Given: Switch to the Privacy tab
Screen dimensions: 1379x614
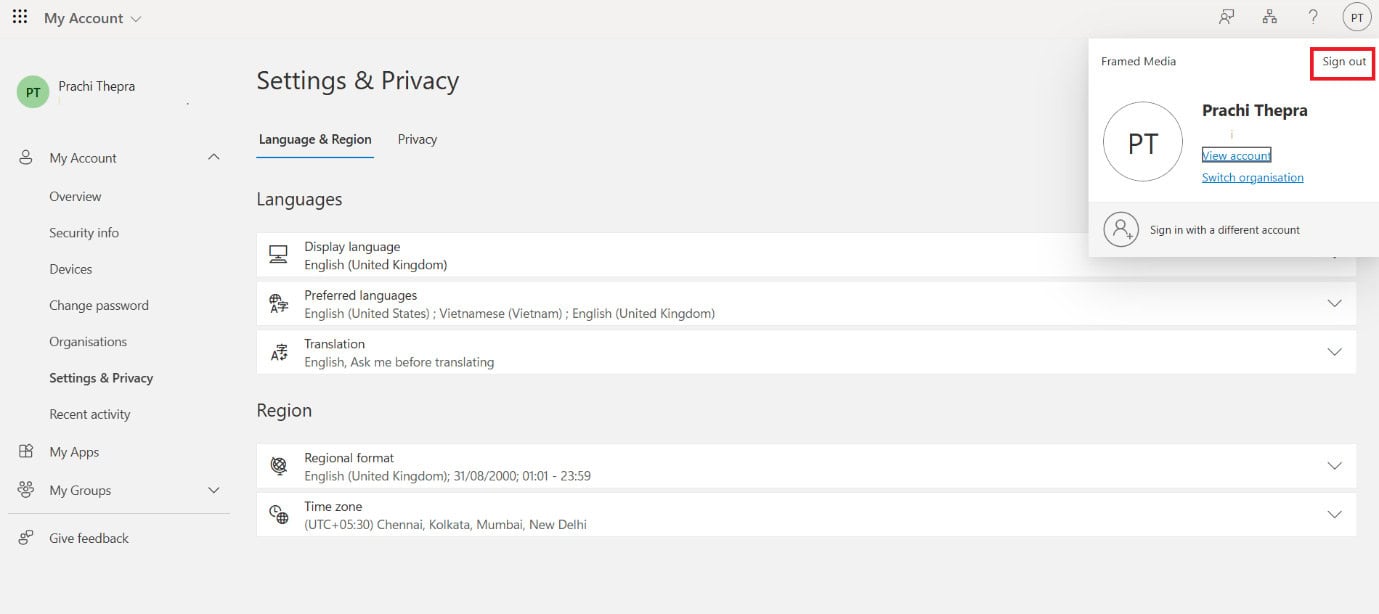Looking at the screenshot, I should 417,139.
